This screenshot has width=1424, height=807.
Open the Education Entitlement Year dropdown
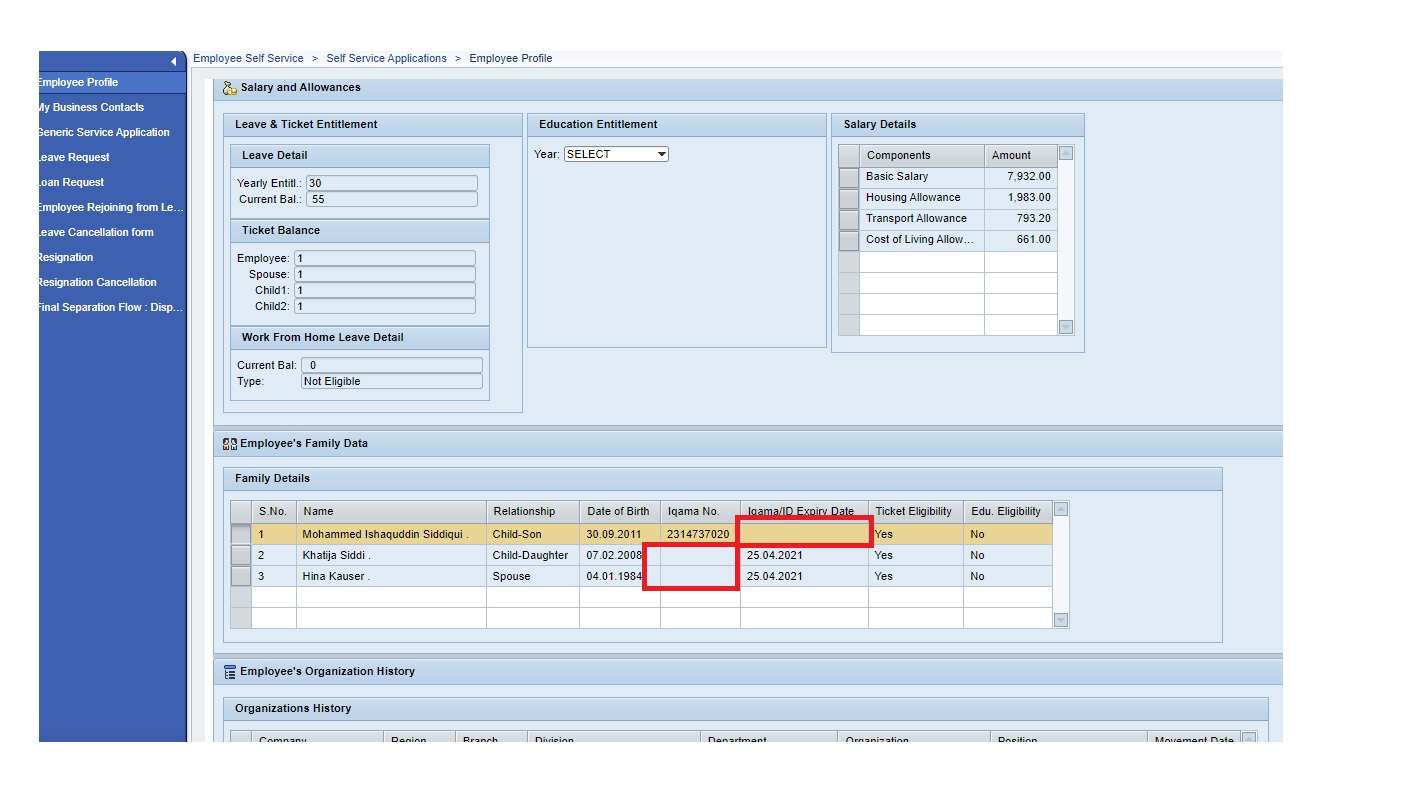tap(616, 154)
